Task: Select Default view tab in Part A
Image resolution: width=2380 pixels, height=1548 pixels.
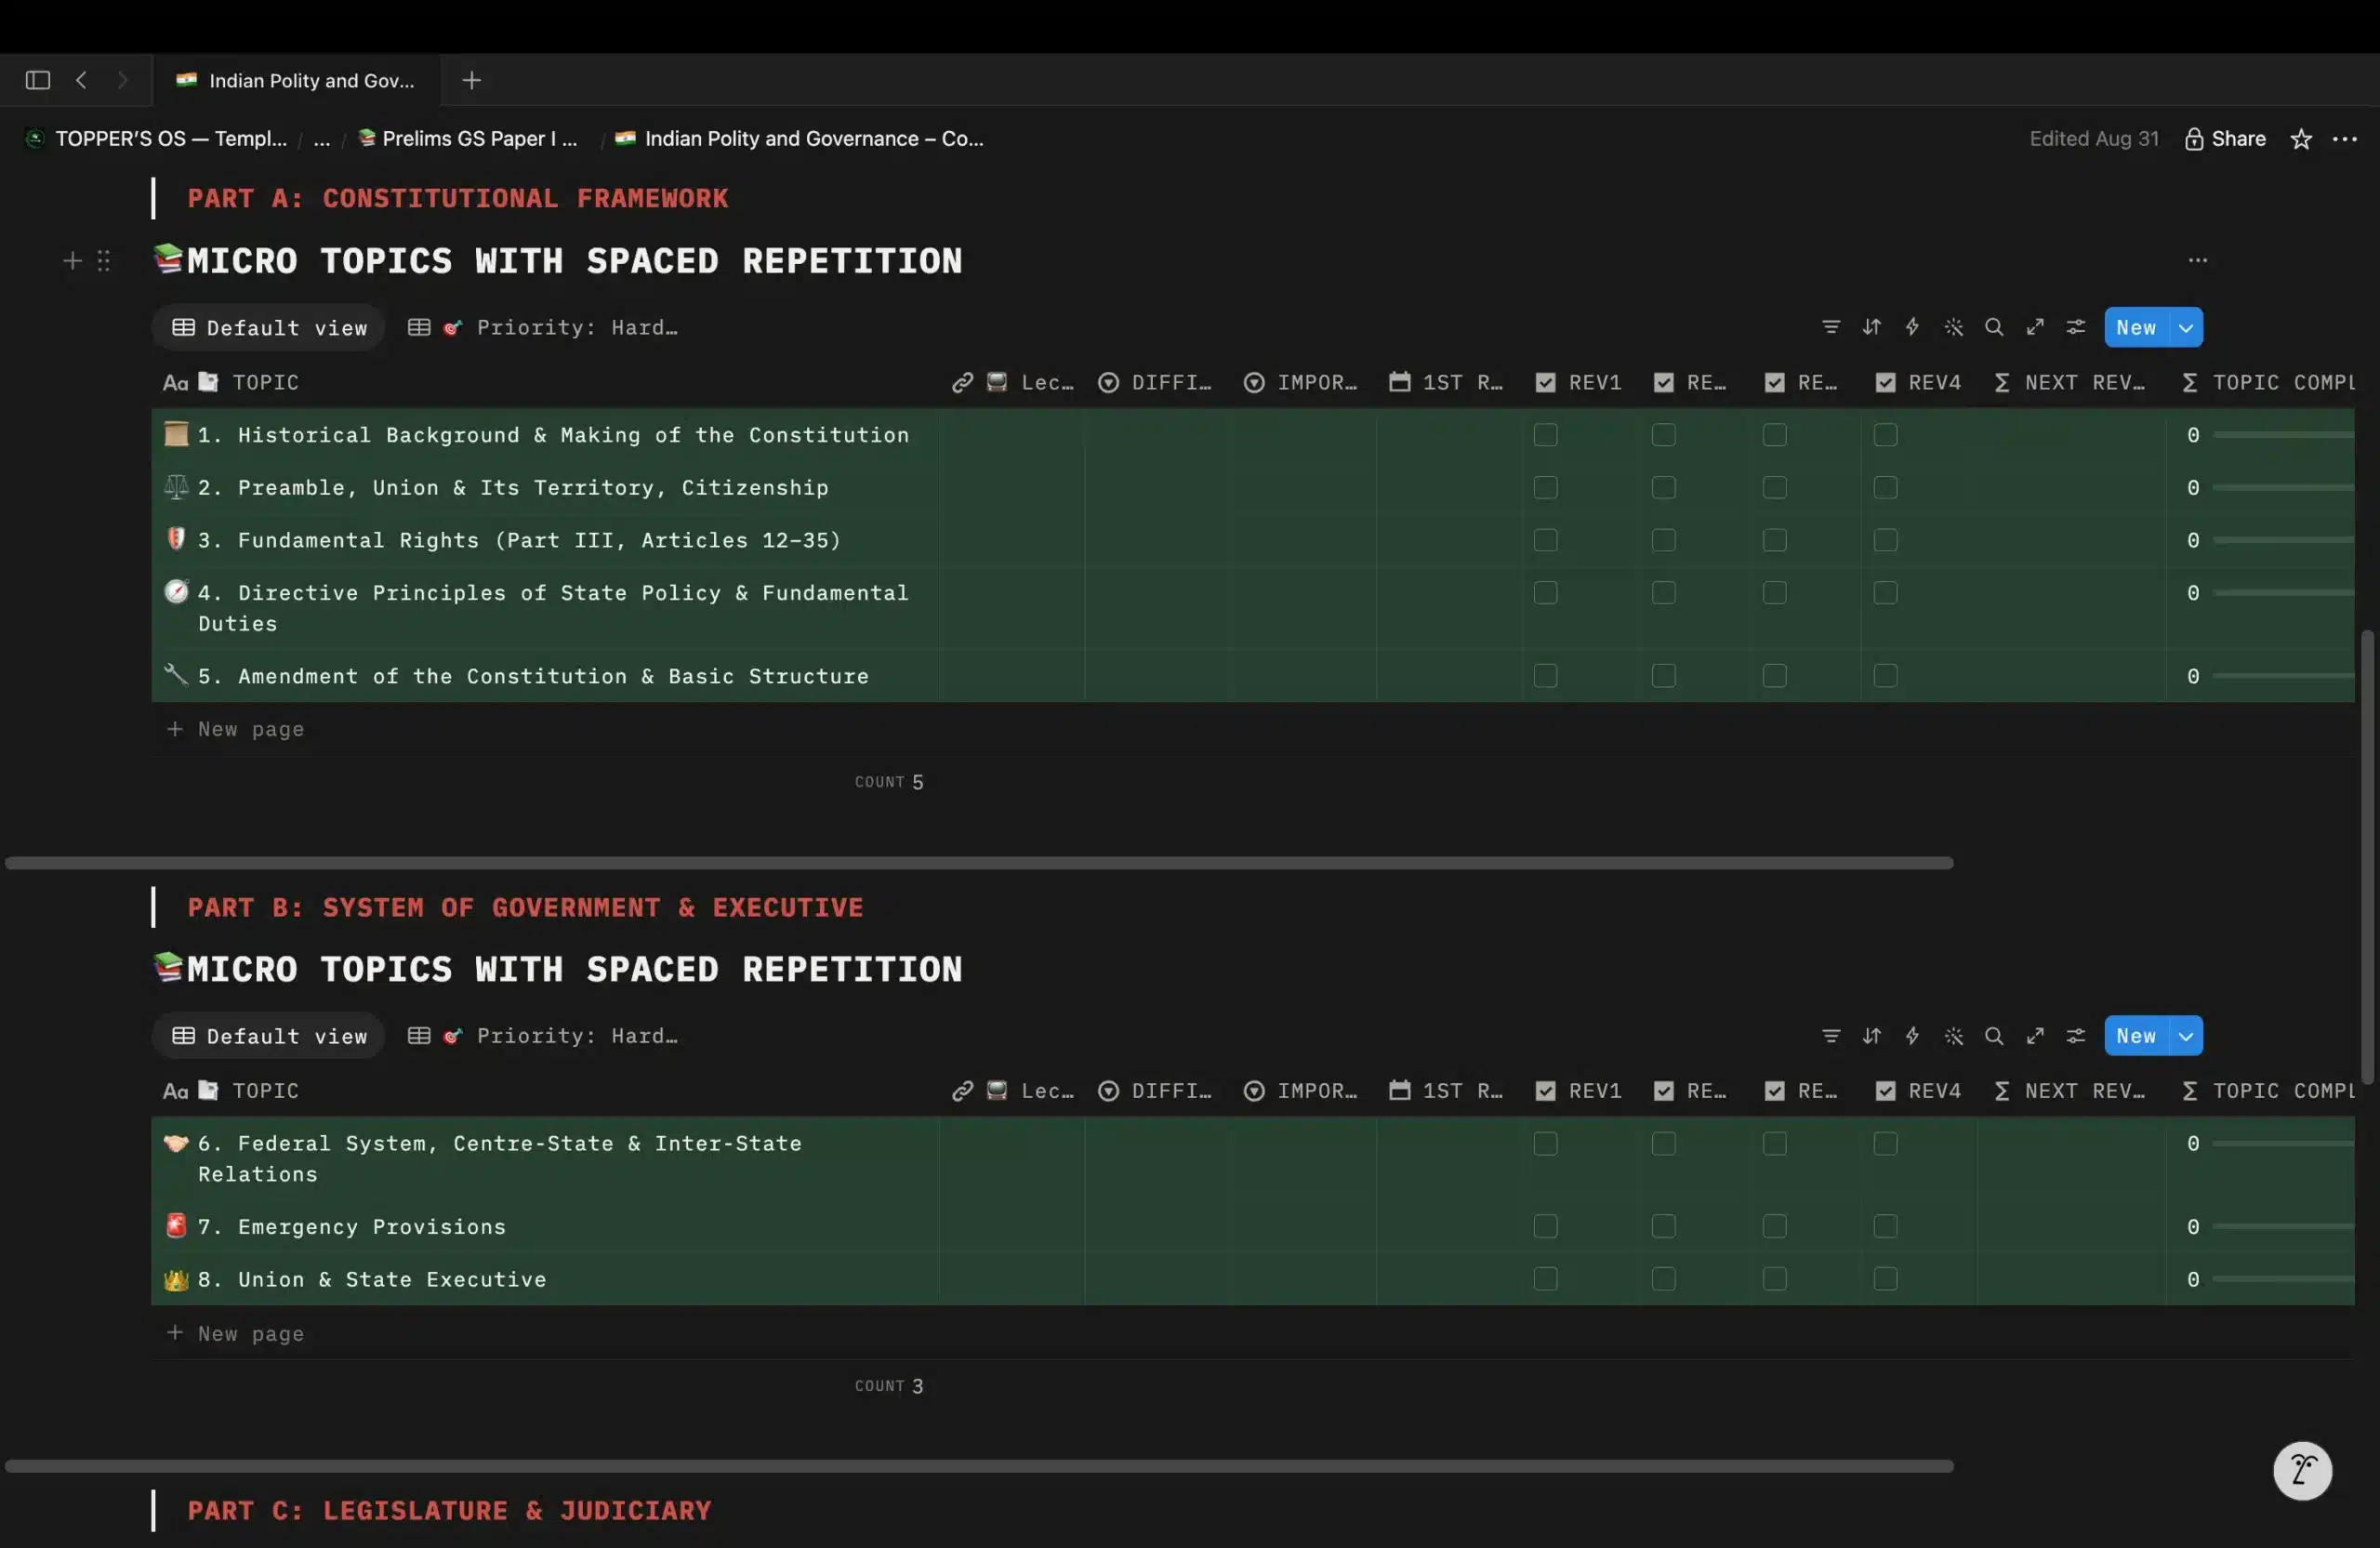Action: tap(269, 328)
